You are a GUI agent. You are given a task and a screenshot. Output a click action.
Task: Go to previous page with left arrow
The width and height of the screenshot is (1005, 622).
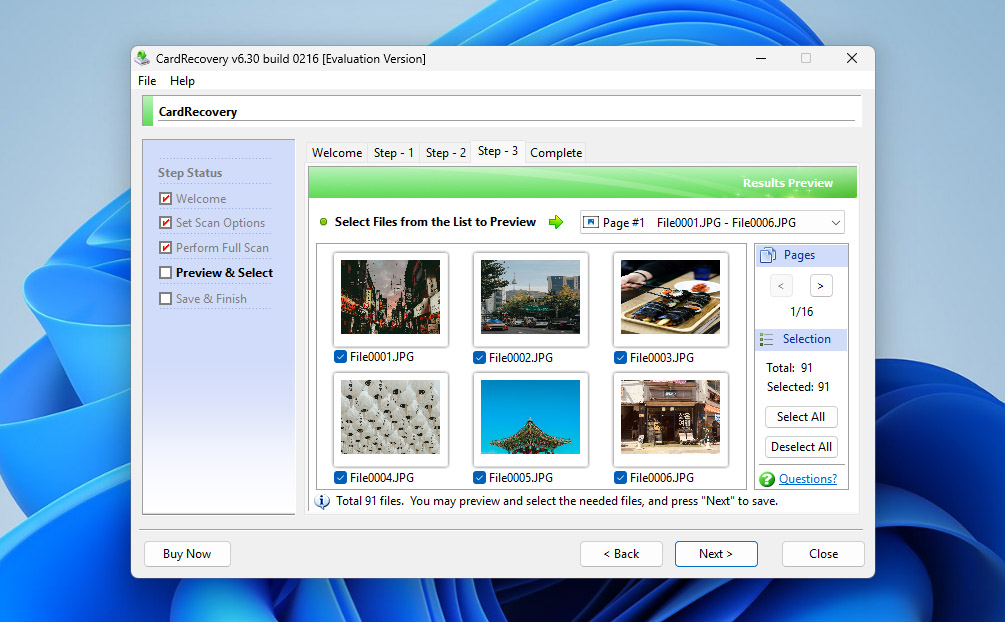[x=782, y=286]
